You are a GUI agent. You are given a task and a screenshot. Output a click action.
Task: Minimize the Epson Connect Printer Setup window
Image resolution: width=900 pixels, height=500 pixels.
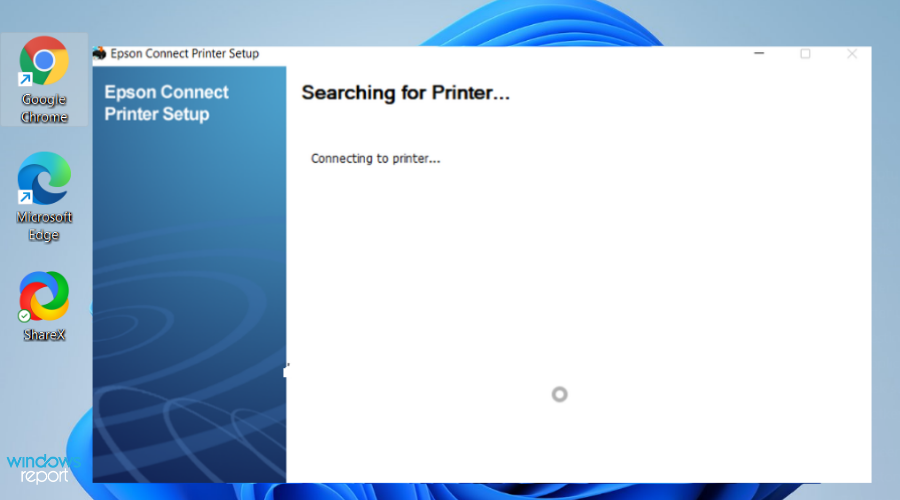759,53
